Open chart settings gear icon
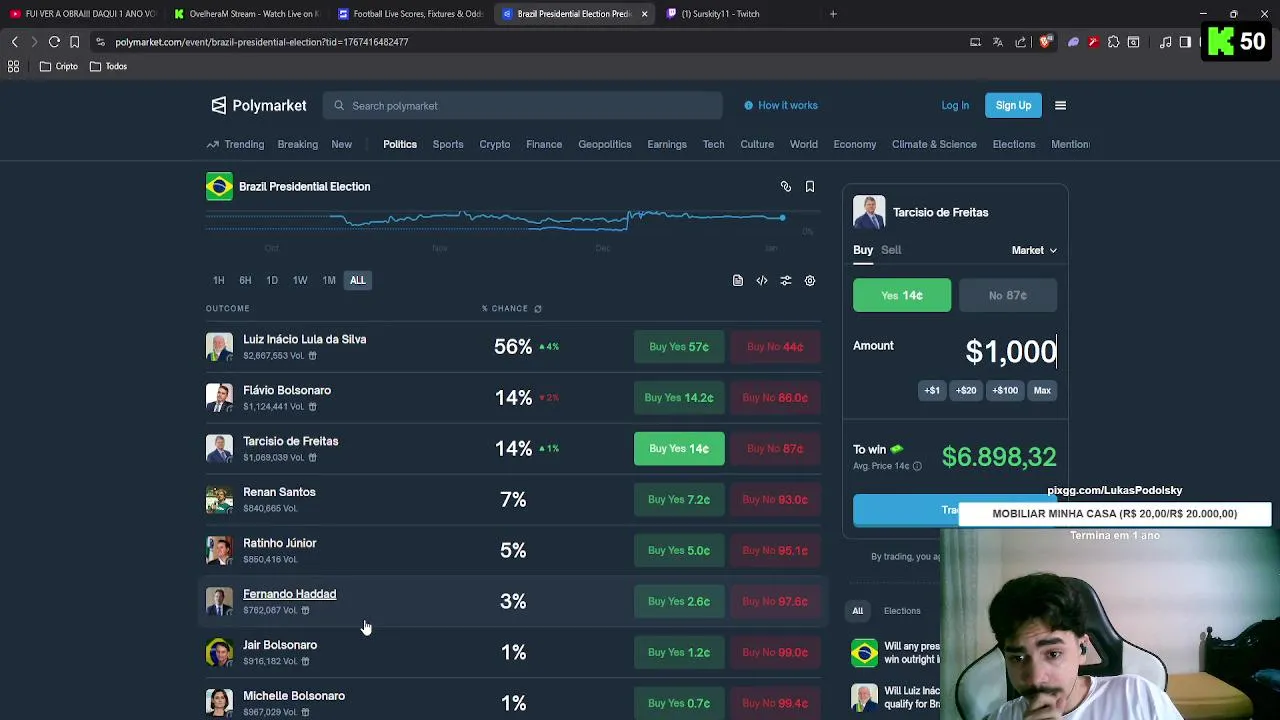Screen dimensions: 1280x720 [x=810, y=281]
